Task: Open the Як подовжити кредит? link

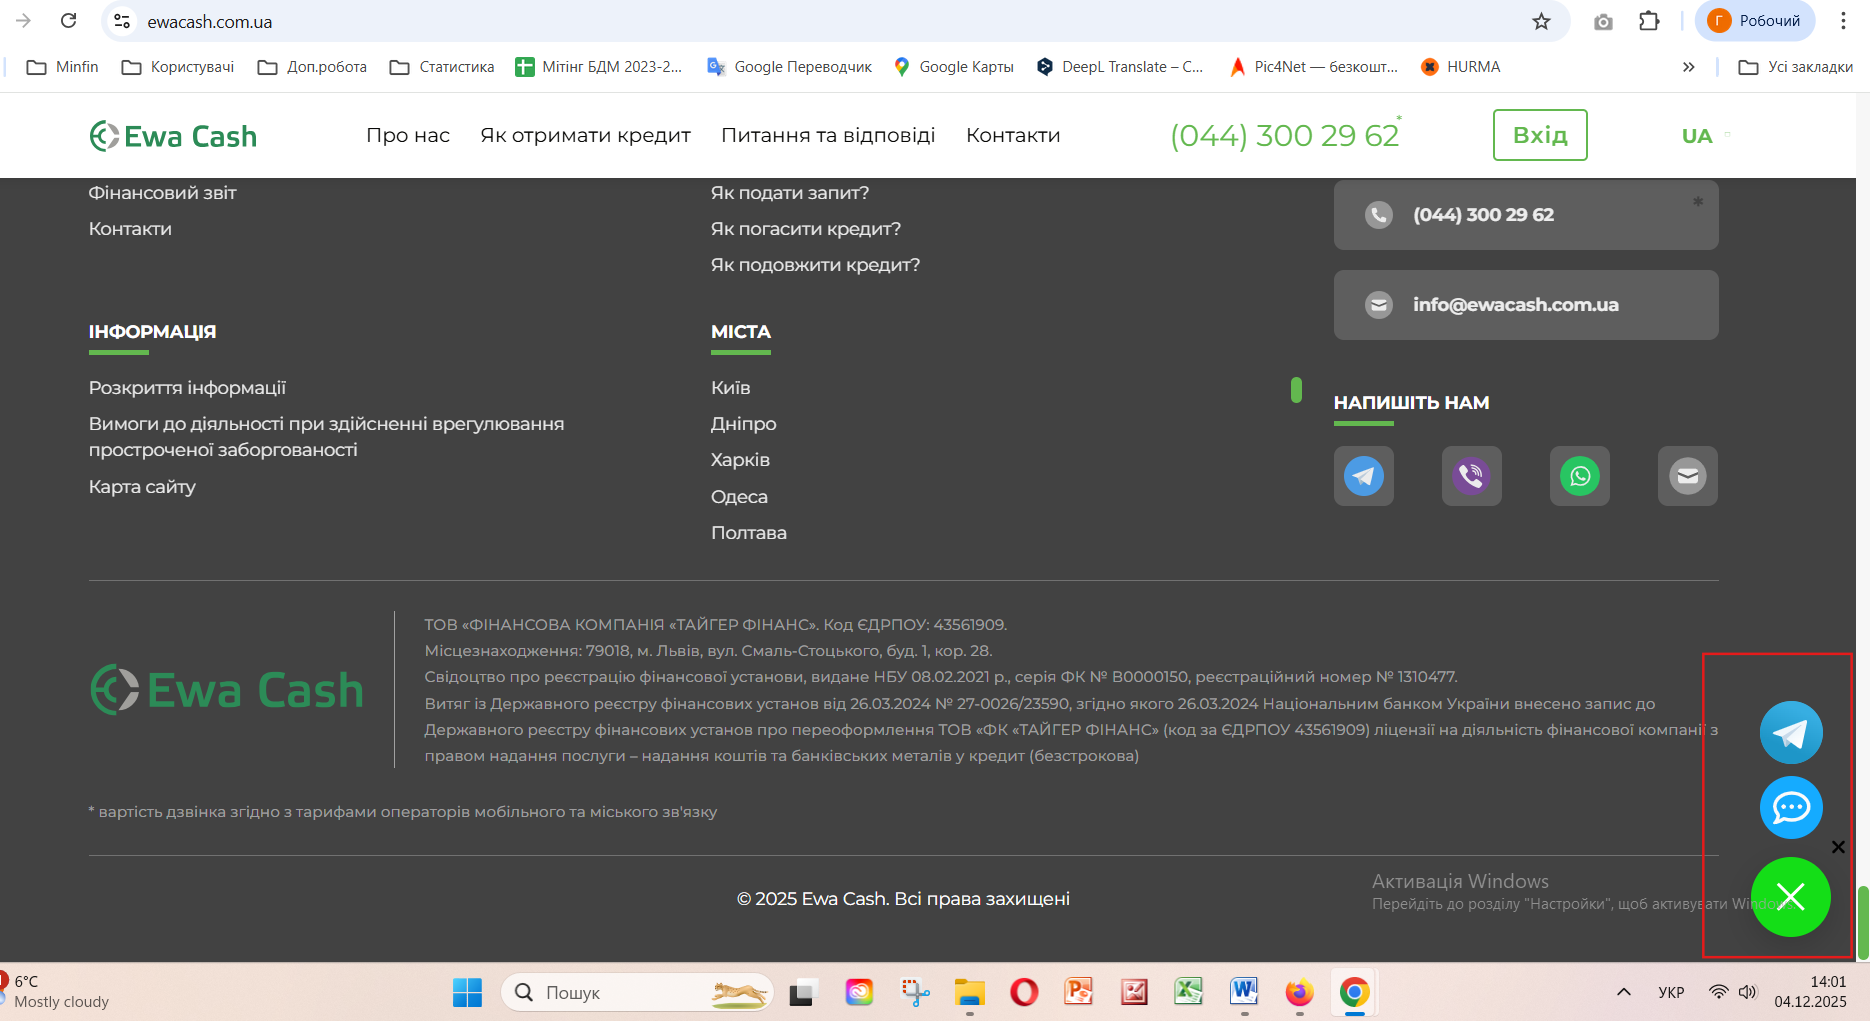Action: (x=815, y=265)
